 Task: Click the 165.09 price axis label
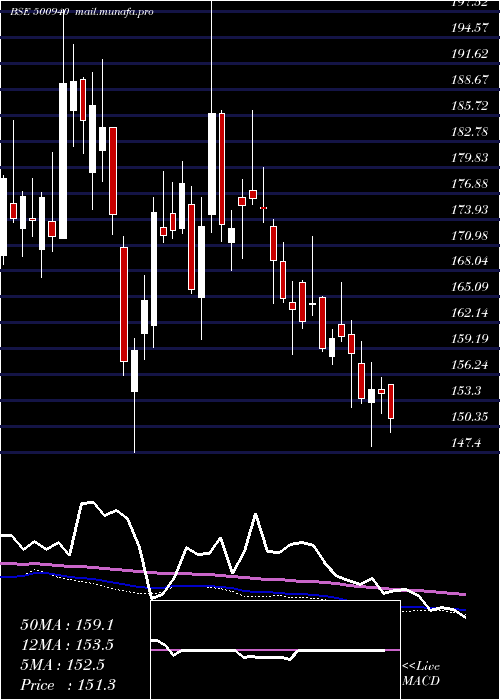click(469, 287)
